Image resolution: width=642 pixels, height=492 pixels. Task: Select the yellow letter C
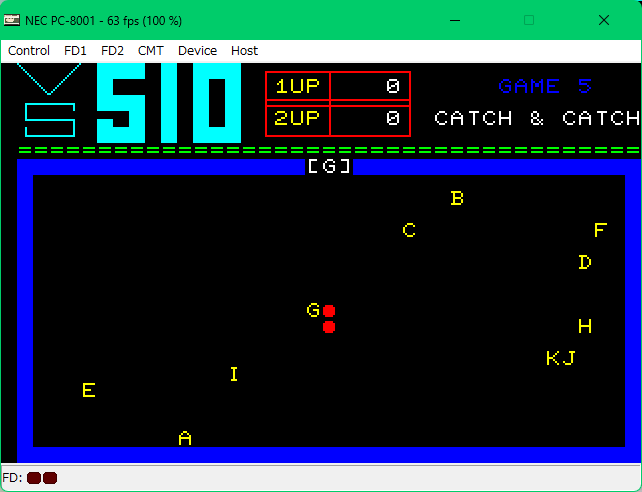[409, 230]
